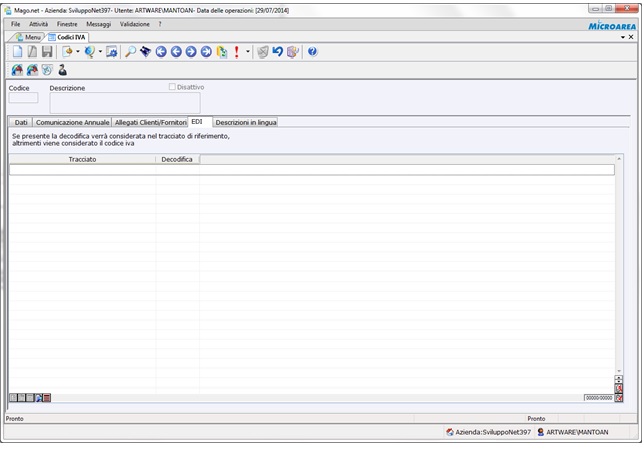Screen dimensions: 644x452
Task: Click the New document icon in the toolbar
Action: 17,52
